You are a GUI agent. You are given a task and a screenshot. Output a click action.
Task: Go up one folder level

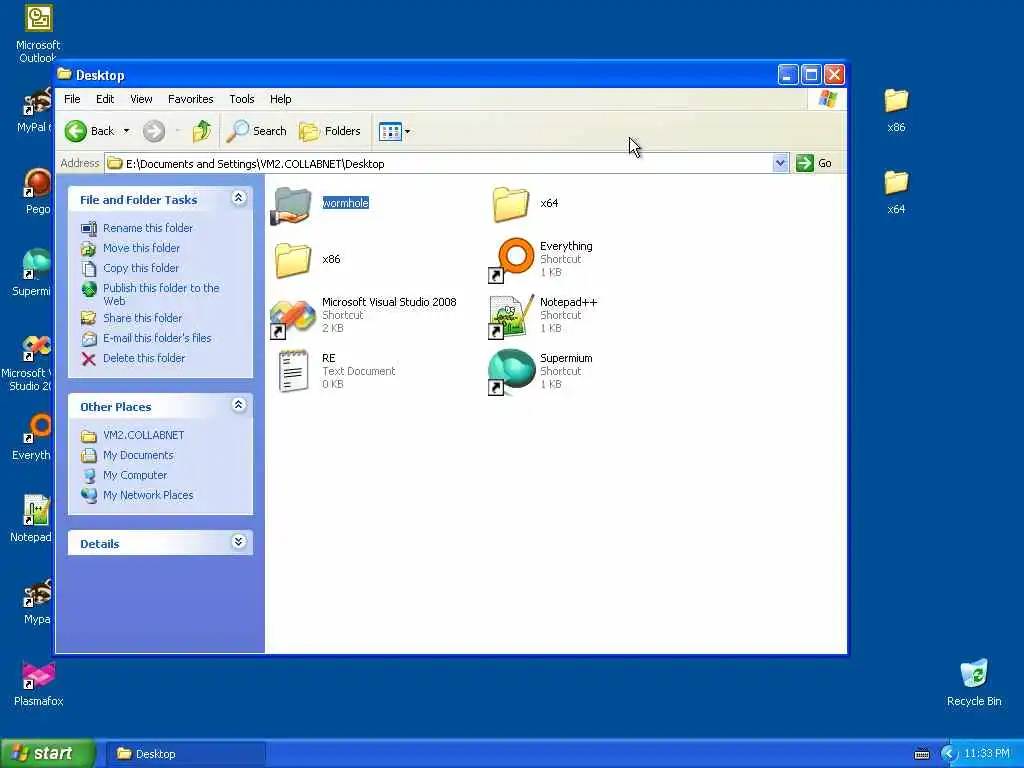(202, 131)
